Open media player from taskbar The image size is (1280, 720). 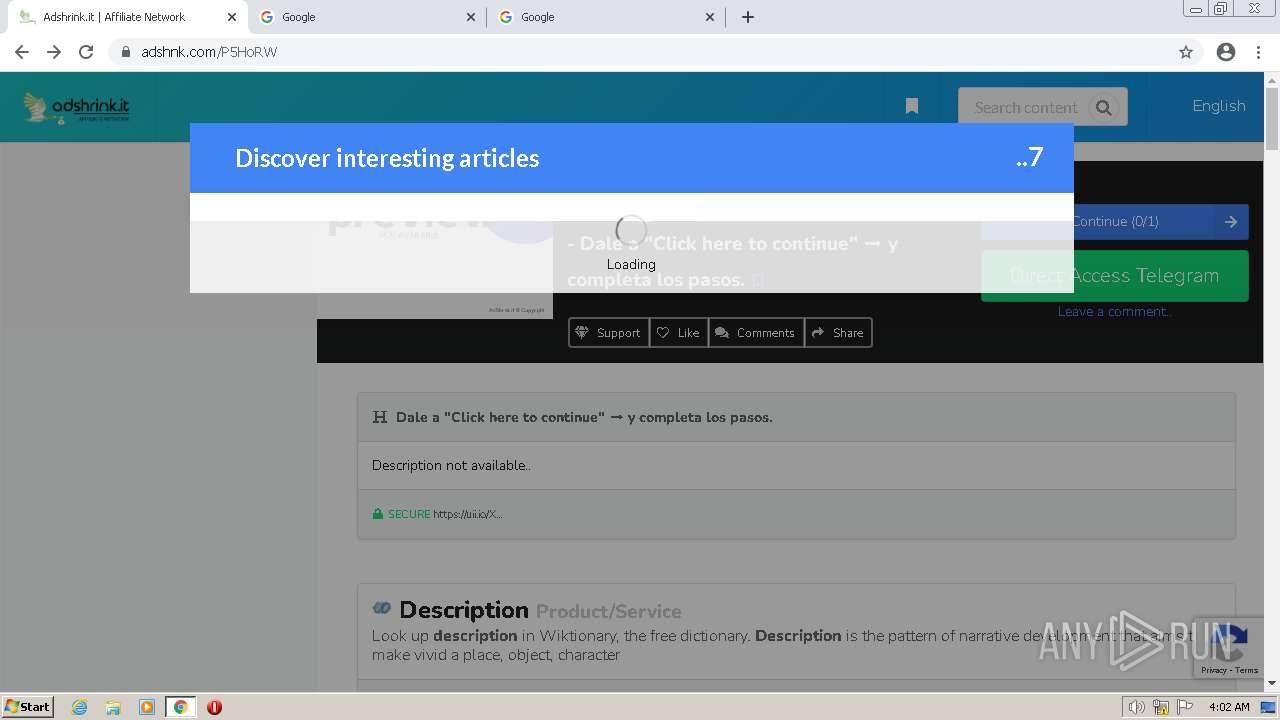[147, 707]
